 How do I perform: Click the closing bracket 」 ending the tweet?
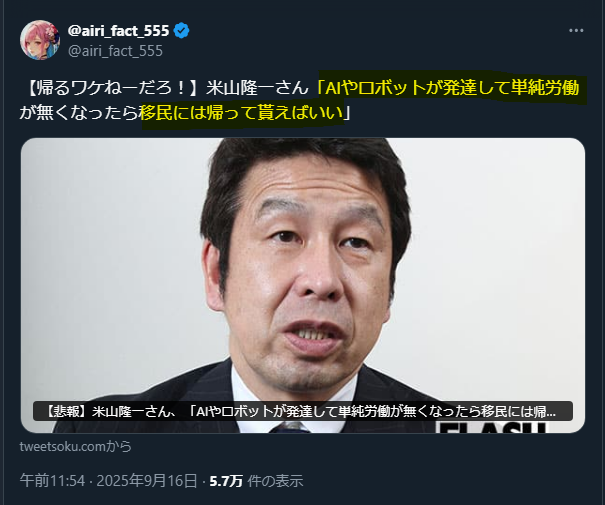tap(347, 113)
